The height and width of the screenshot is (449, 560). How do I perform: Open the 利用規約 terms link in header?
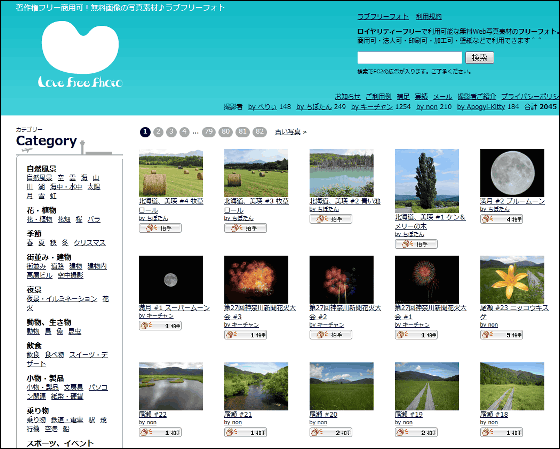coord(429,16)
